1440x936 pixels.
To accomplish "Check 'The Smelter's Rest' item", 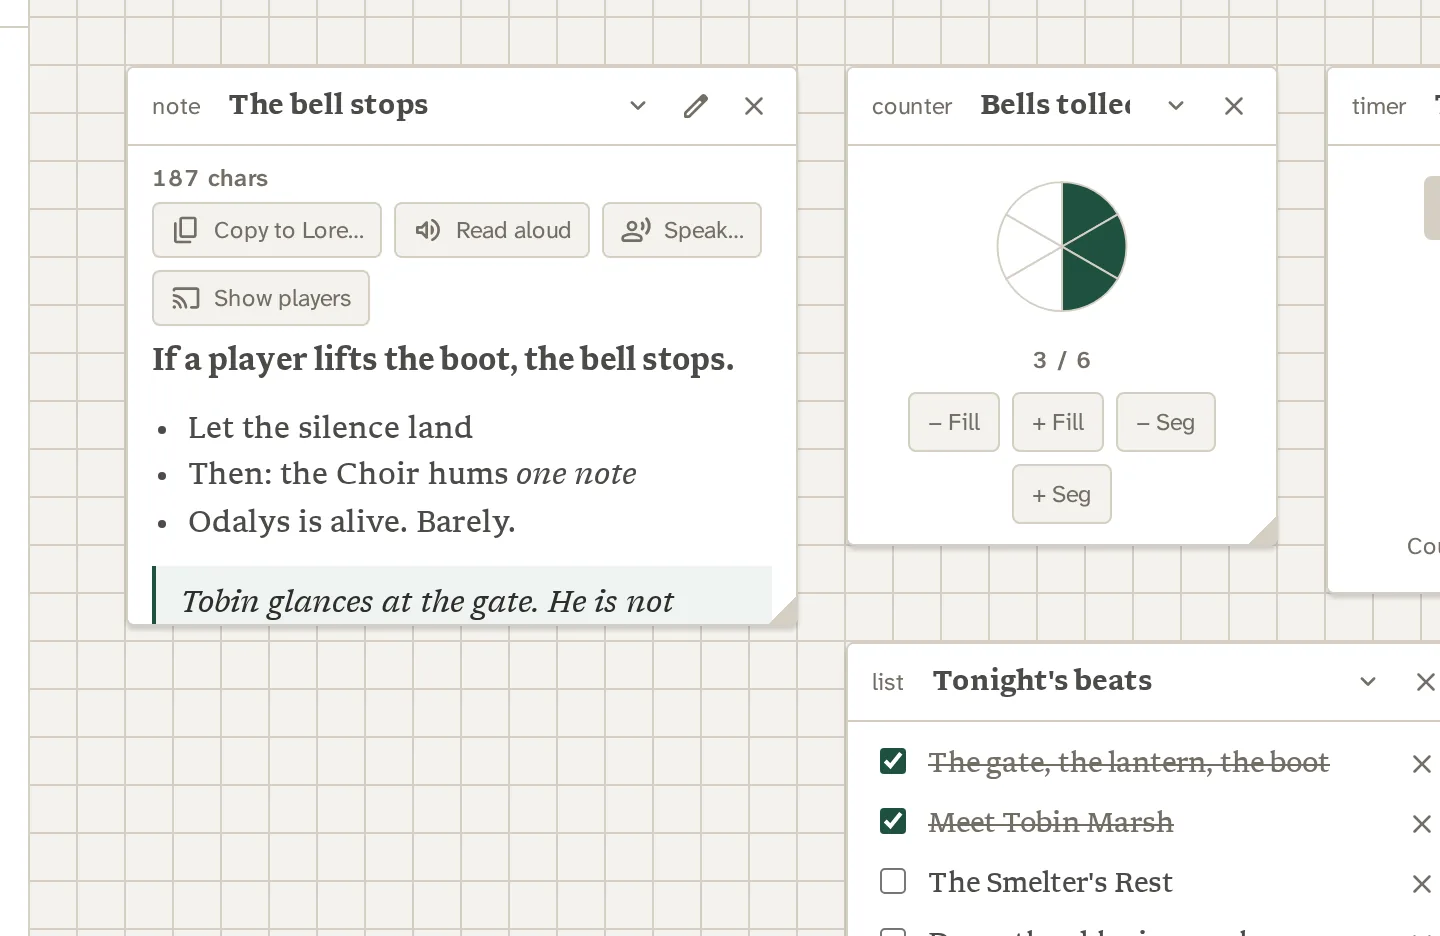I will 893,881.
